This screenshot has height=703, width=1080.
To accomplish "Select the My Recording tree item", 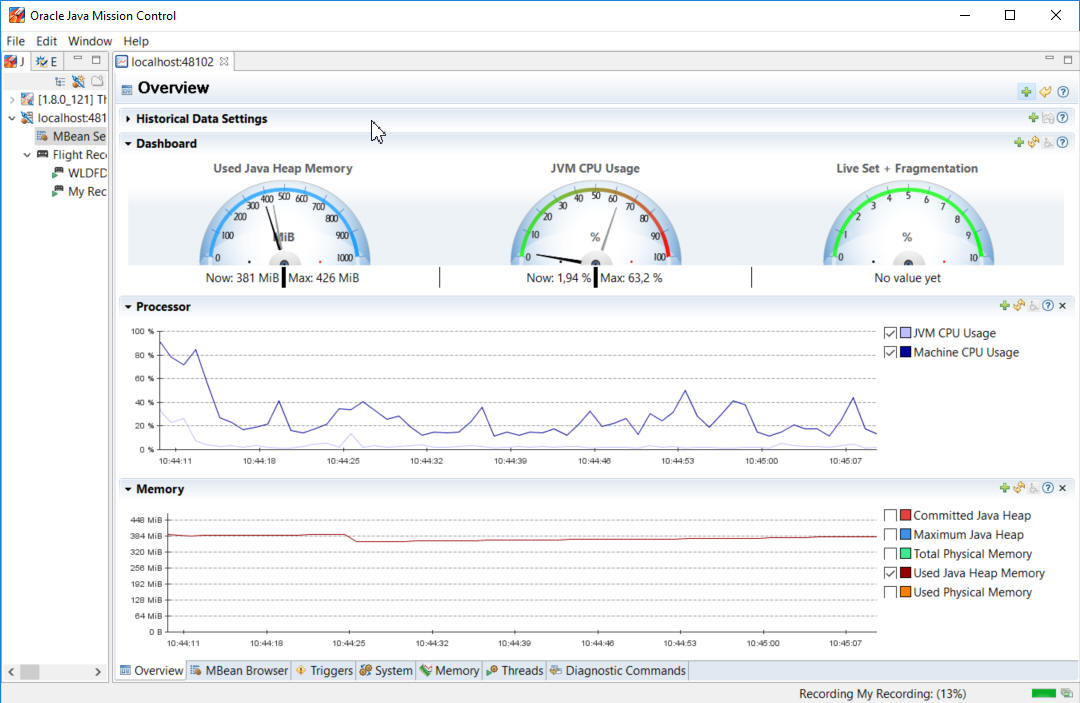I will point(80,191).
